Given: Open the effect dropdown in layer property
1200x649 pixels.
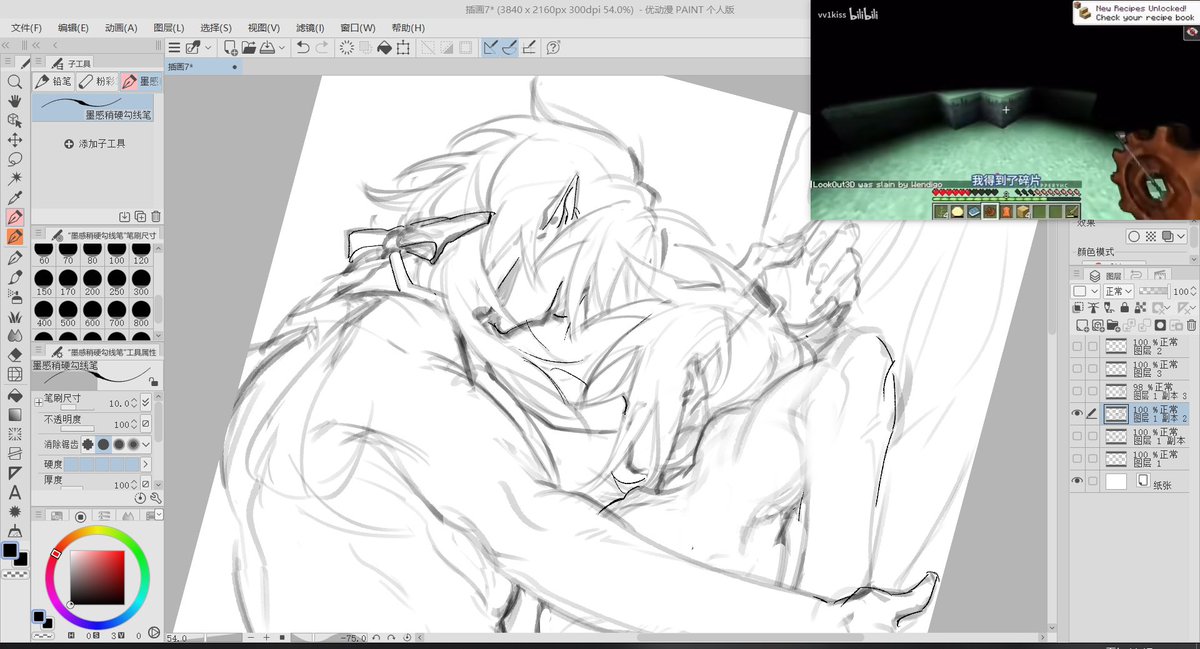Looking at the screenshot, I should (1182, 237).
